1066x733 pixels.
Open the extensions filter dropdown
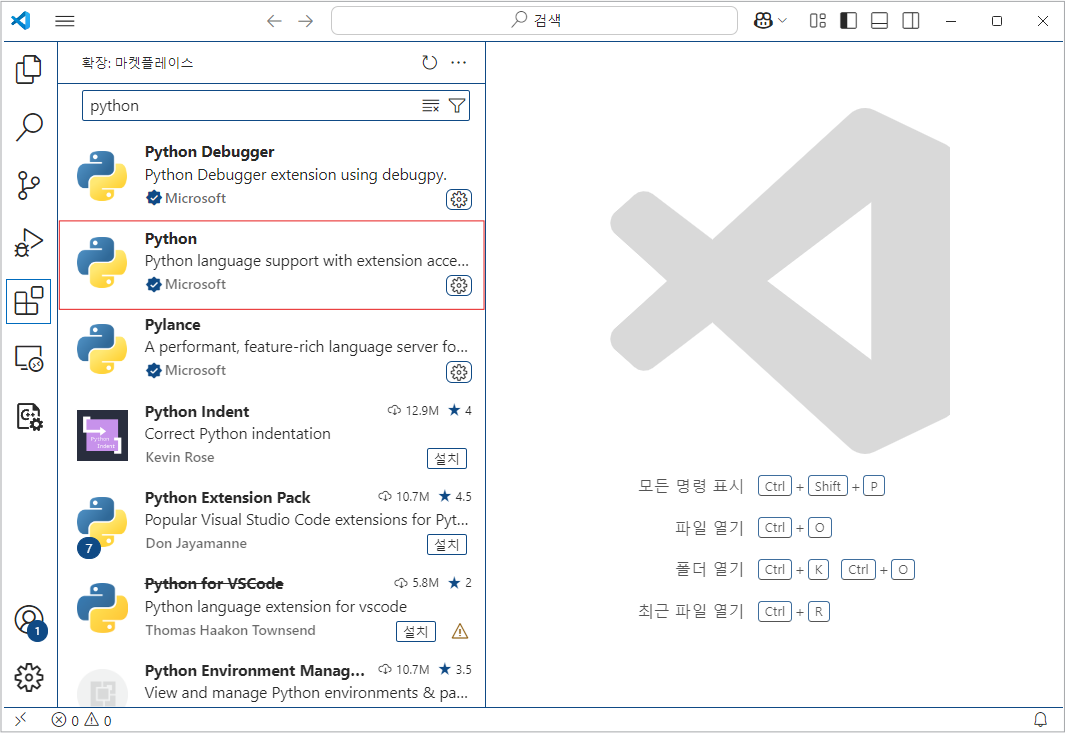click(x=457, y=106)
